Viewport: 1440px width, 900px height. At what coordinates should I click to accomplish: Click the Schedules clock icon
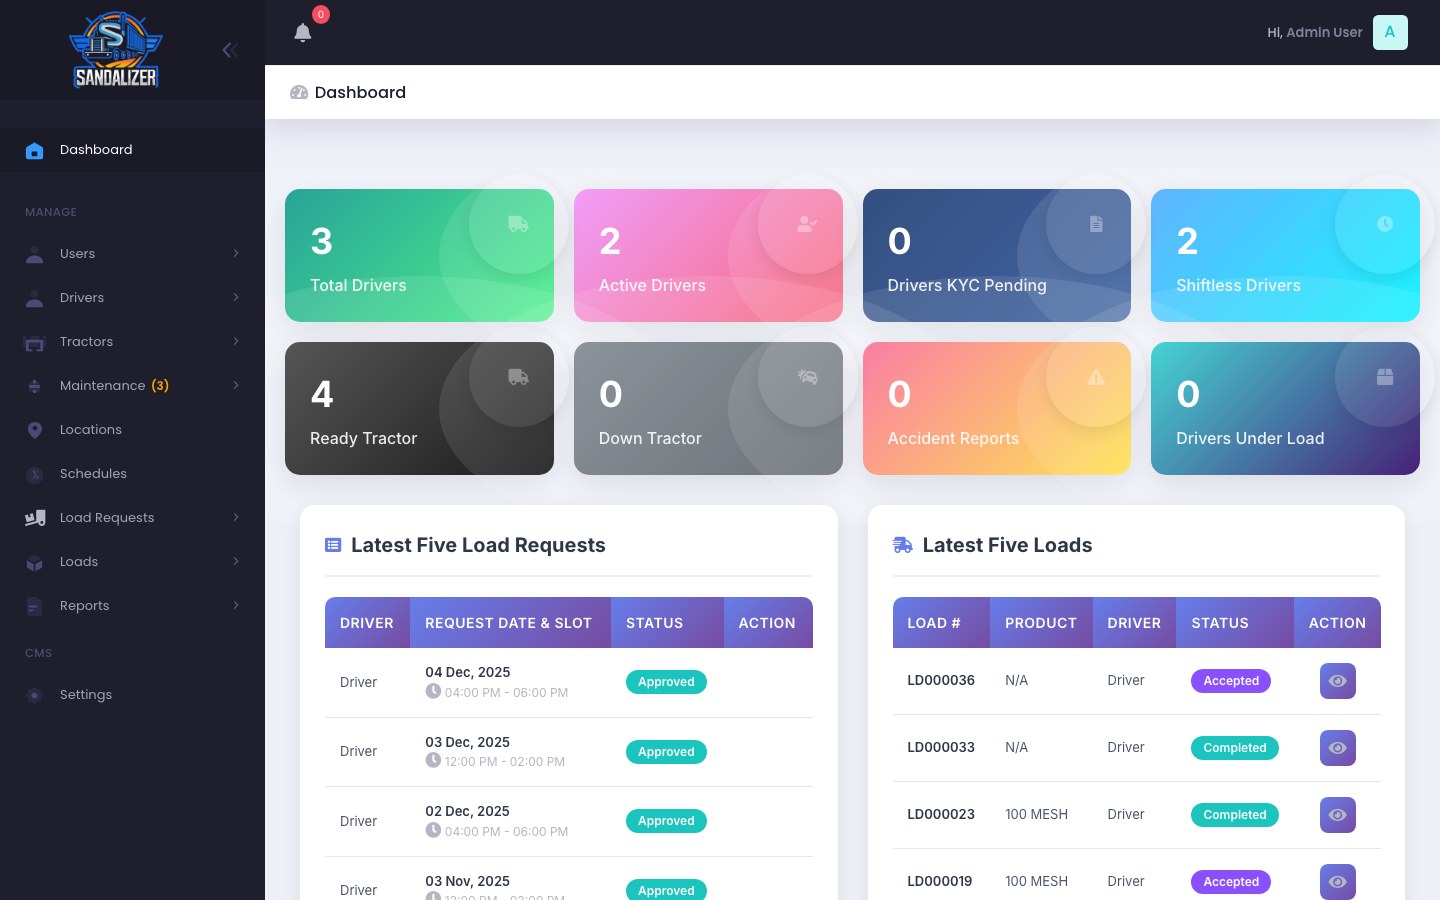point(35,474)
